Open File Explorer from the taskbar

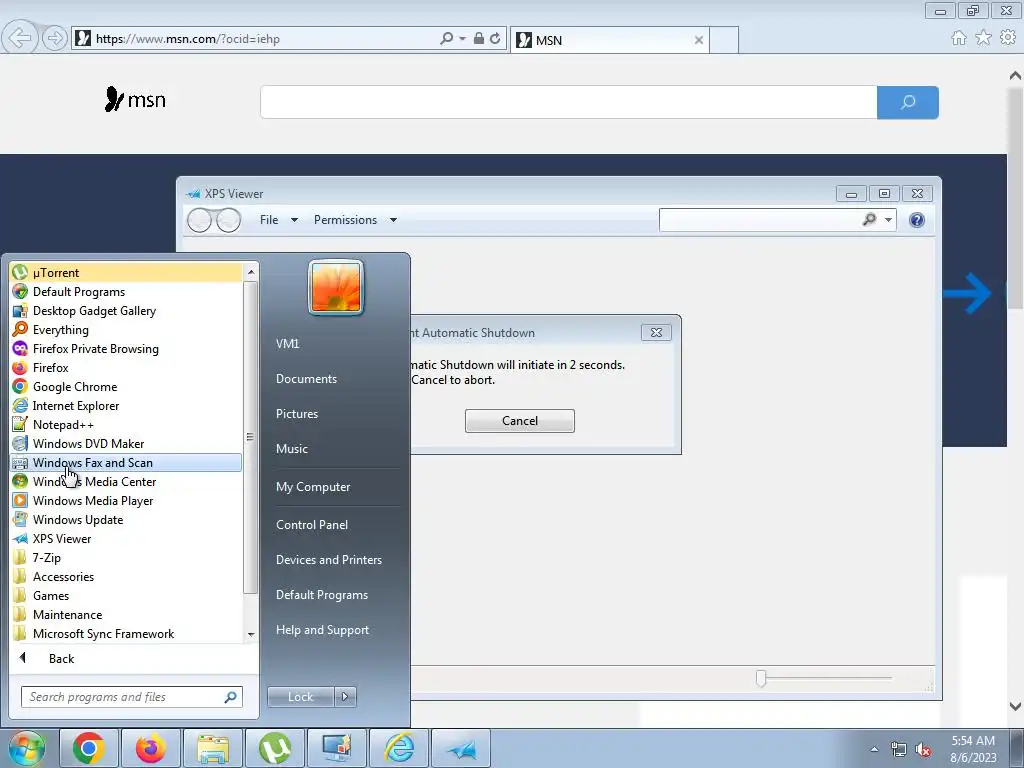click(x=213, y=748)
